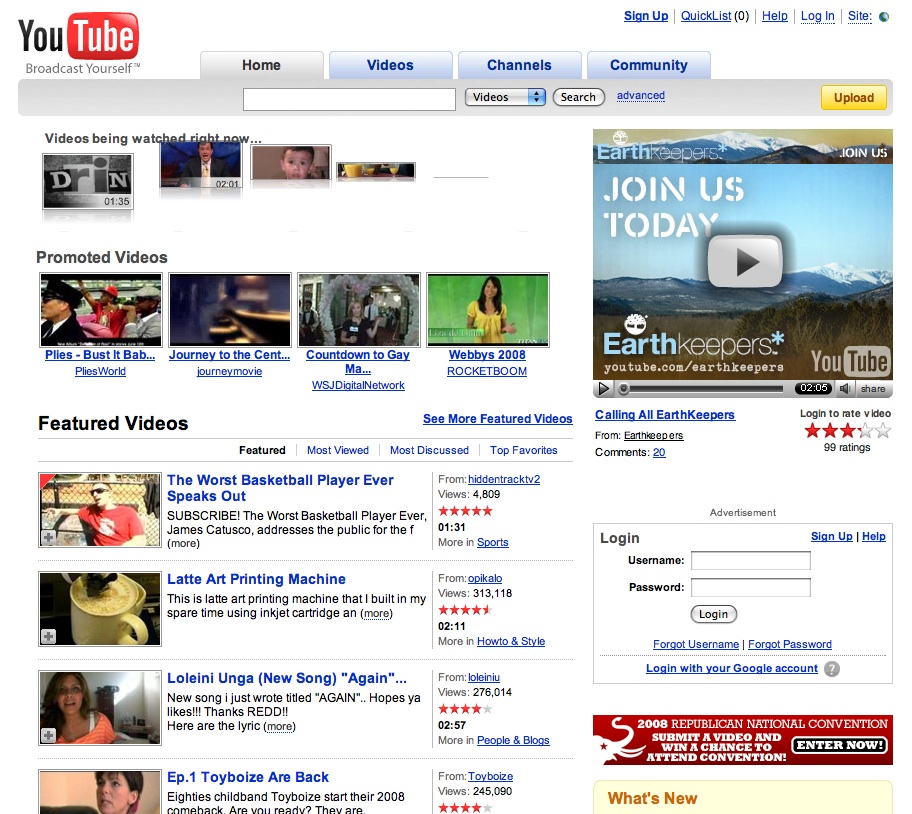
Task: Focus the Password input field
Action: click(x=751, y=587)
